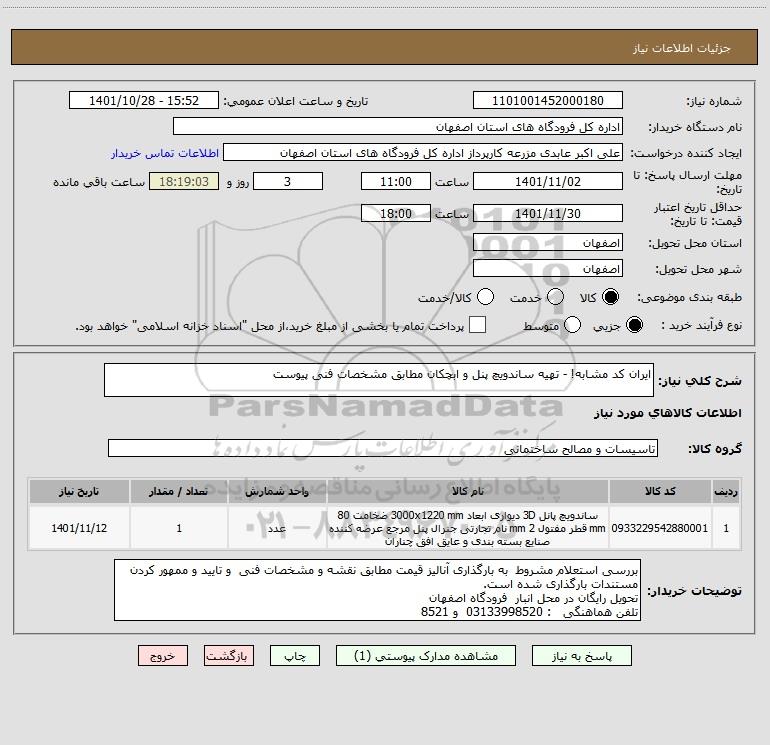Click the چاپ print button
Screen dimensions: 770x745
295,656
